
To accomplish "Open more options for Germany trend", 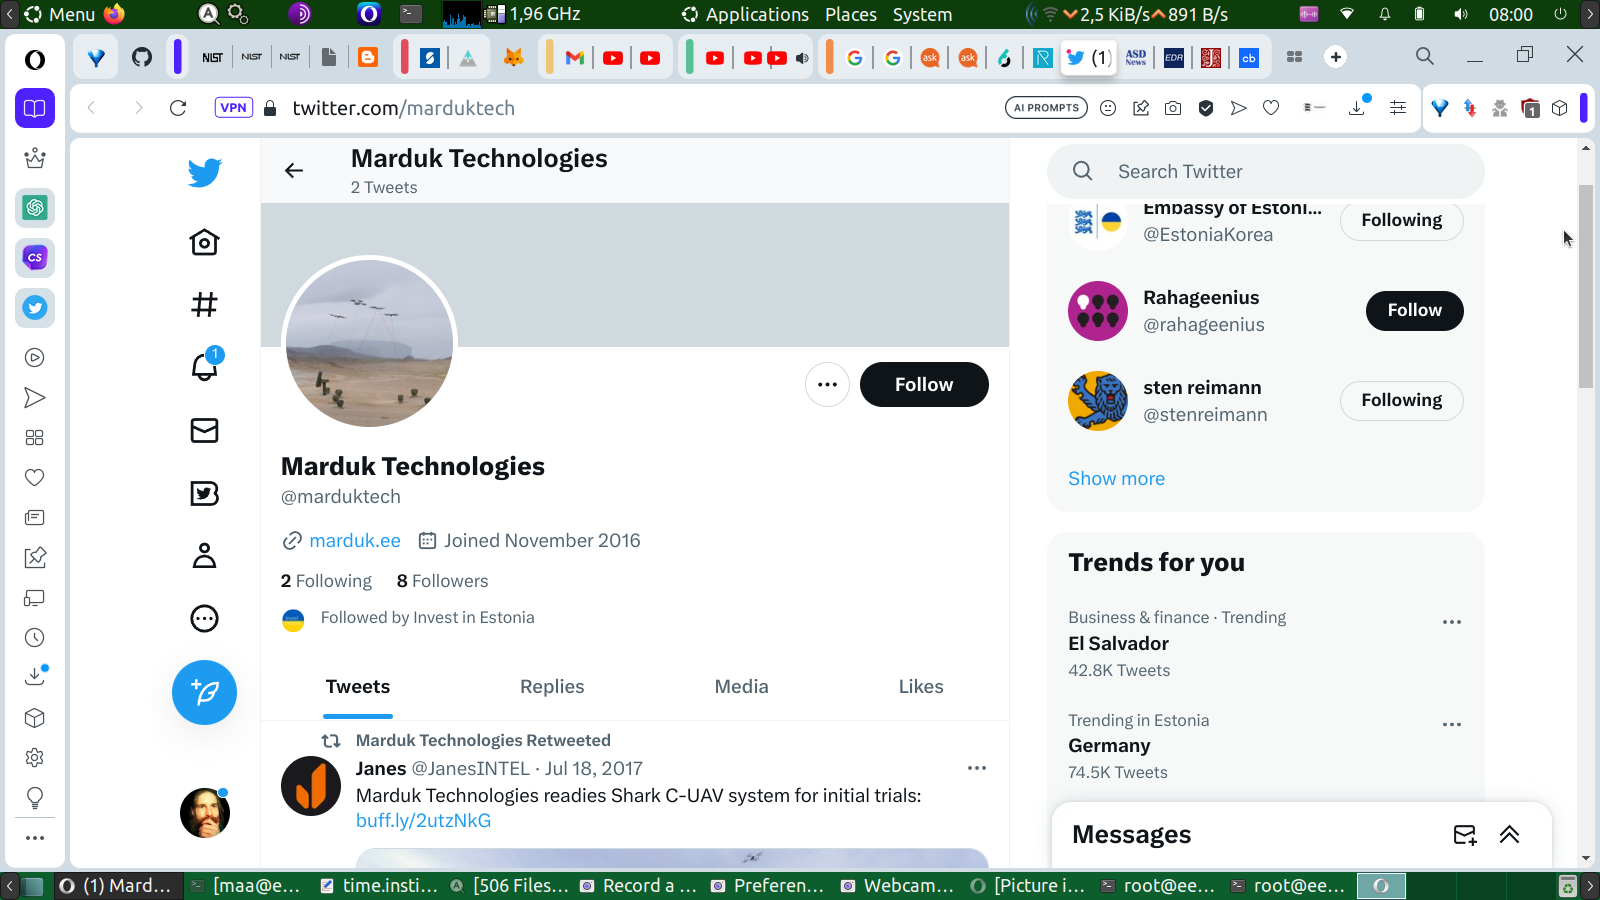I will point(1452,724).
